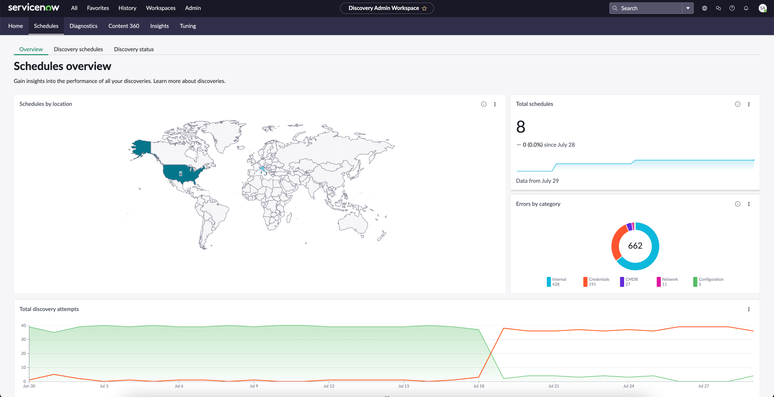Screen dimensions: 774x397
Task: Favorite the Discovery Admin Workspace star
Action: click(x=424, y=8)
